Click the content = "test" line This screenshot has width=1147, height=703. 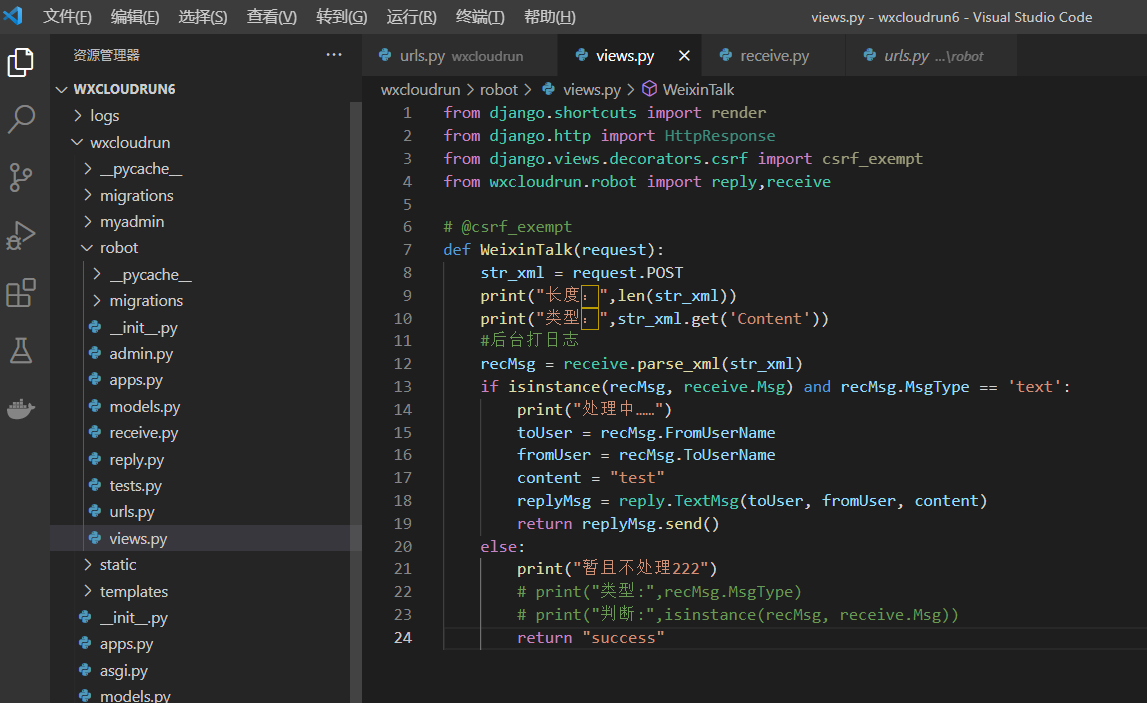(590, 478)
